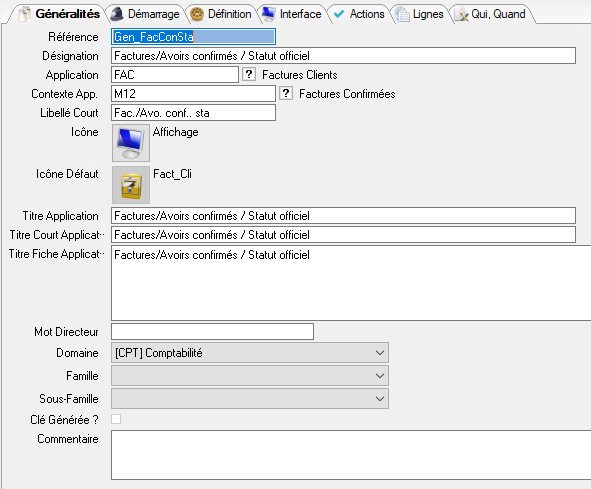Image resolution: width=591 pixels, height=489 pixels.
Task: Click the question mark beside Application field
Action: (249, 74)
